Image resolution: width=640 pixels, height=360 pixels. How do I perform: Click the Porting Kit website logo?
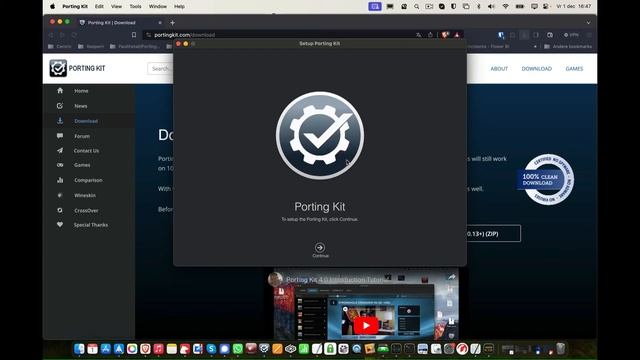coord(78,68)
